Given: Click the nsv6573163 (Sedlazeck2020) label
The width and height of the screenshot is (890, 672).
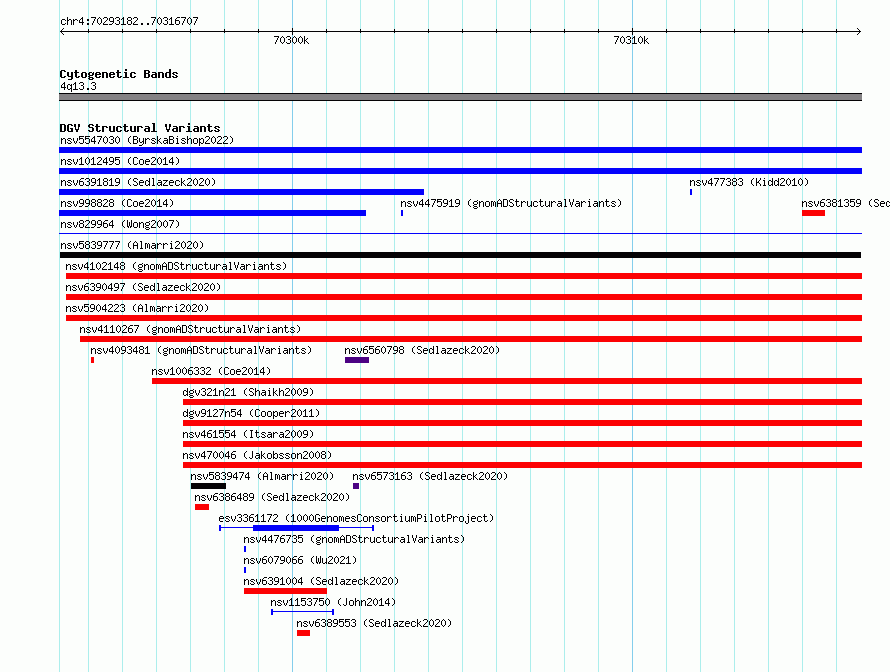Looking at the screenshot, I should pos(430,476).
